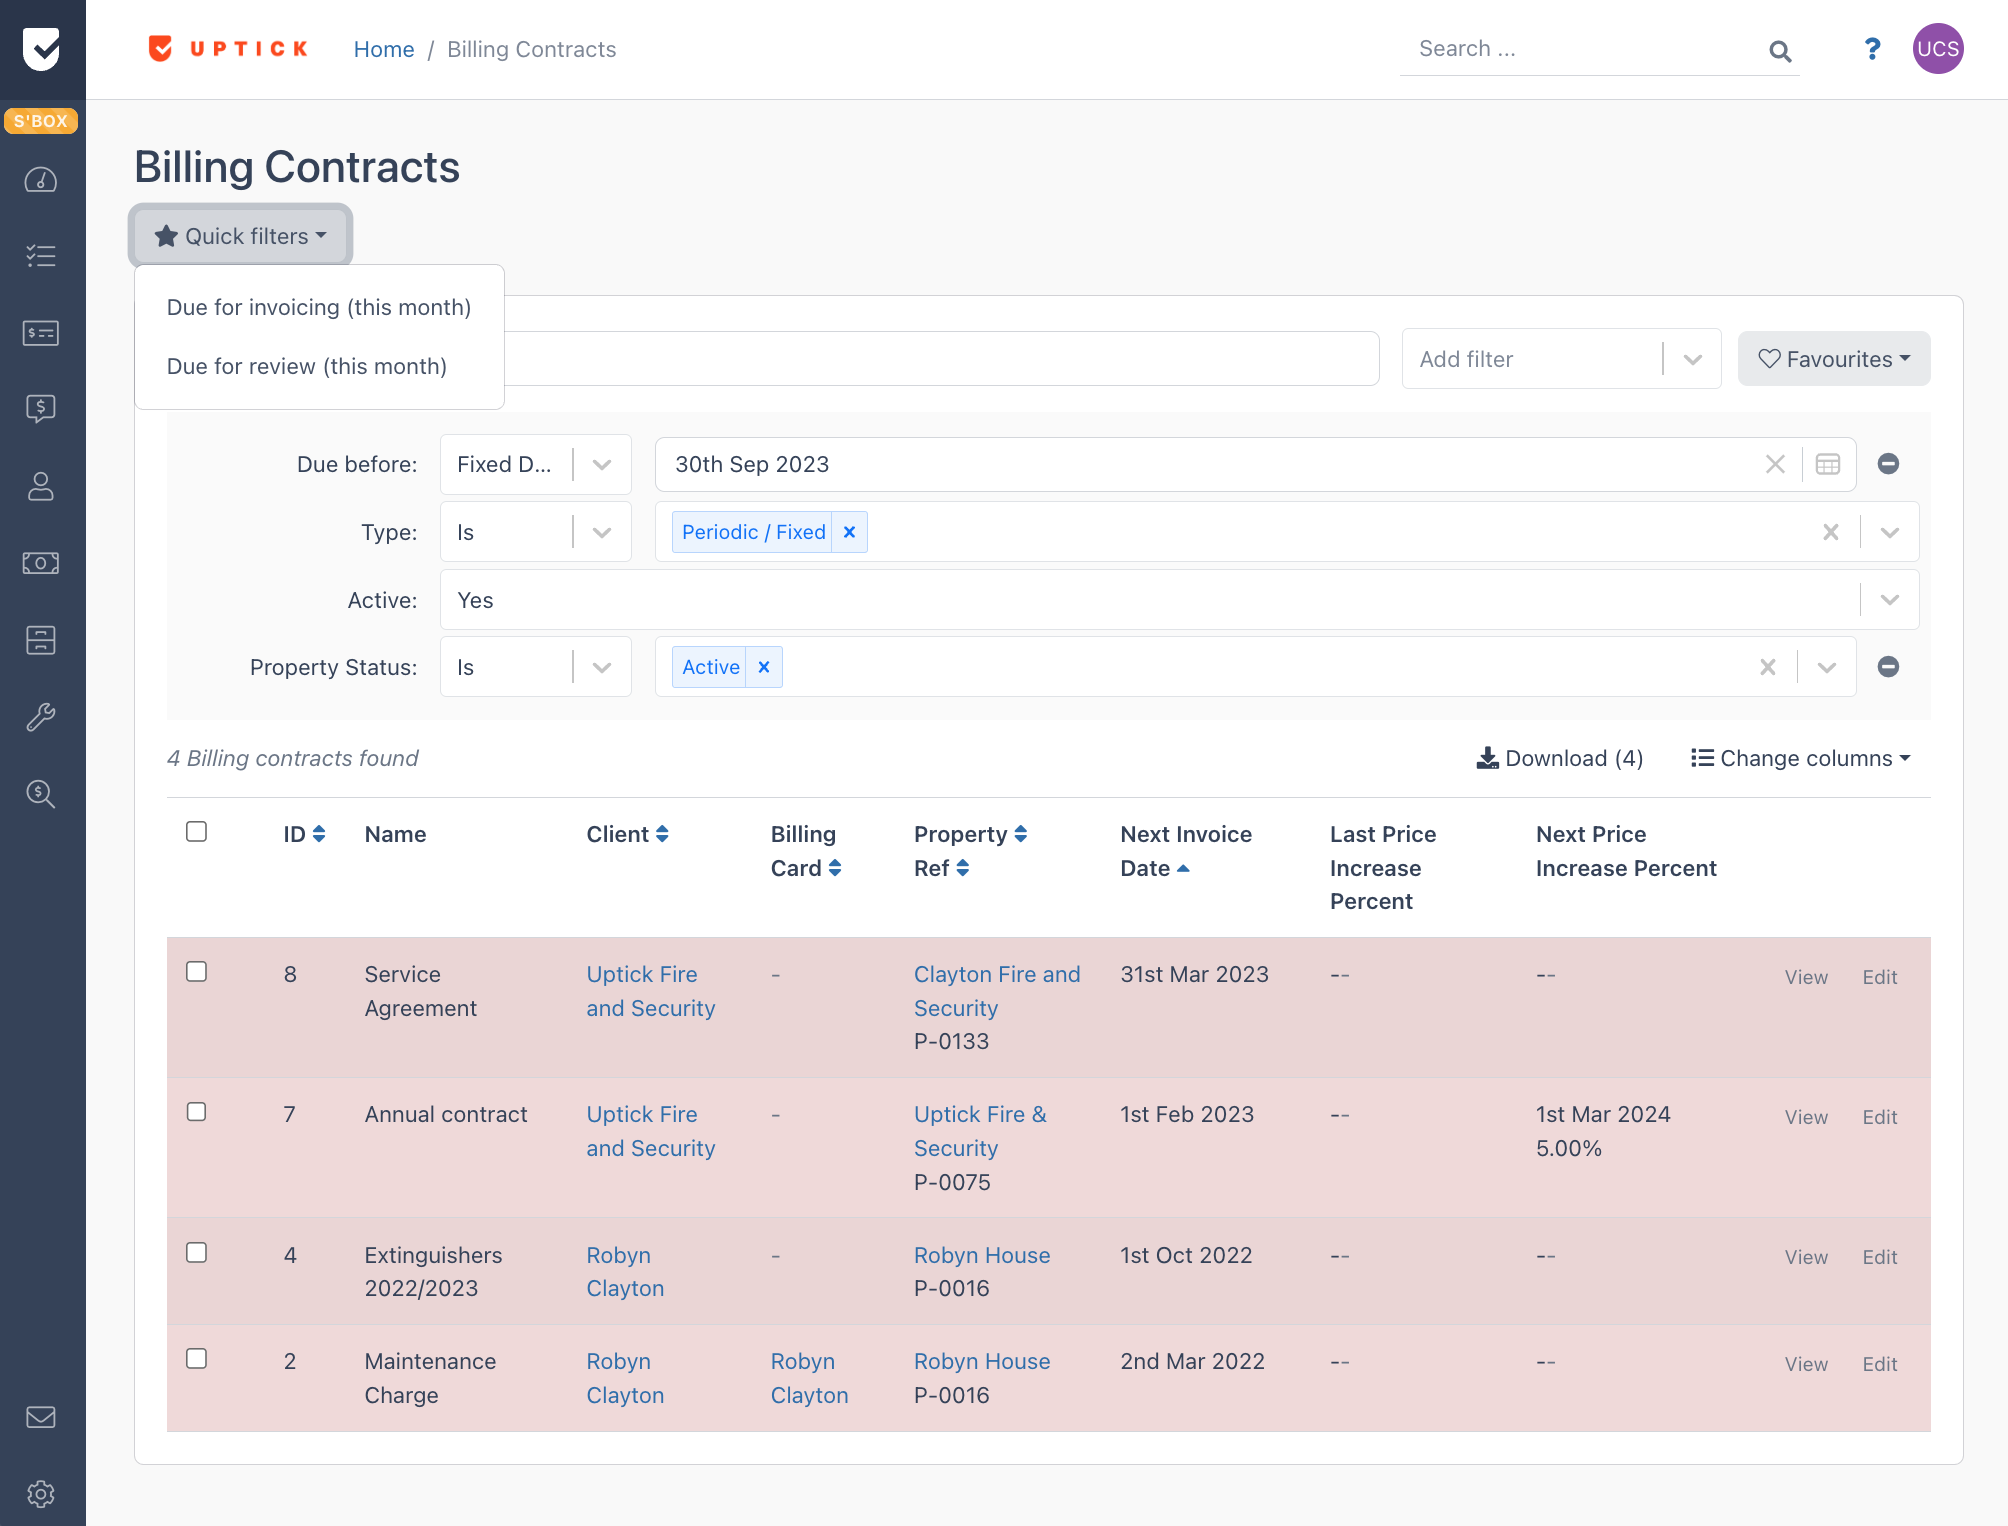Clear the 30th Sep 2023 date value
The height and width of the screenshot is (1526, 2008).
click(1775, 464)
